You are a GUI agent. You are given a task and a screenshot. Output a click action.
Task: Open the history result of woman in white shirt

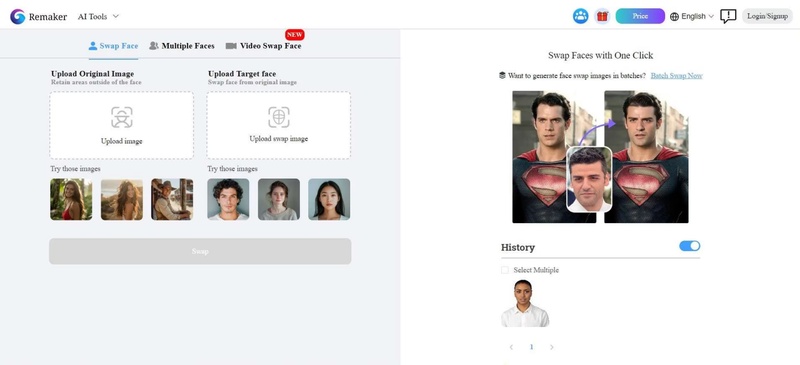click(x=525, y=303)
